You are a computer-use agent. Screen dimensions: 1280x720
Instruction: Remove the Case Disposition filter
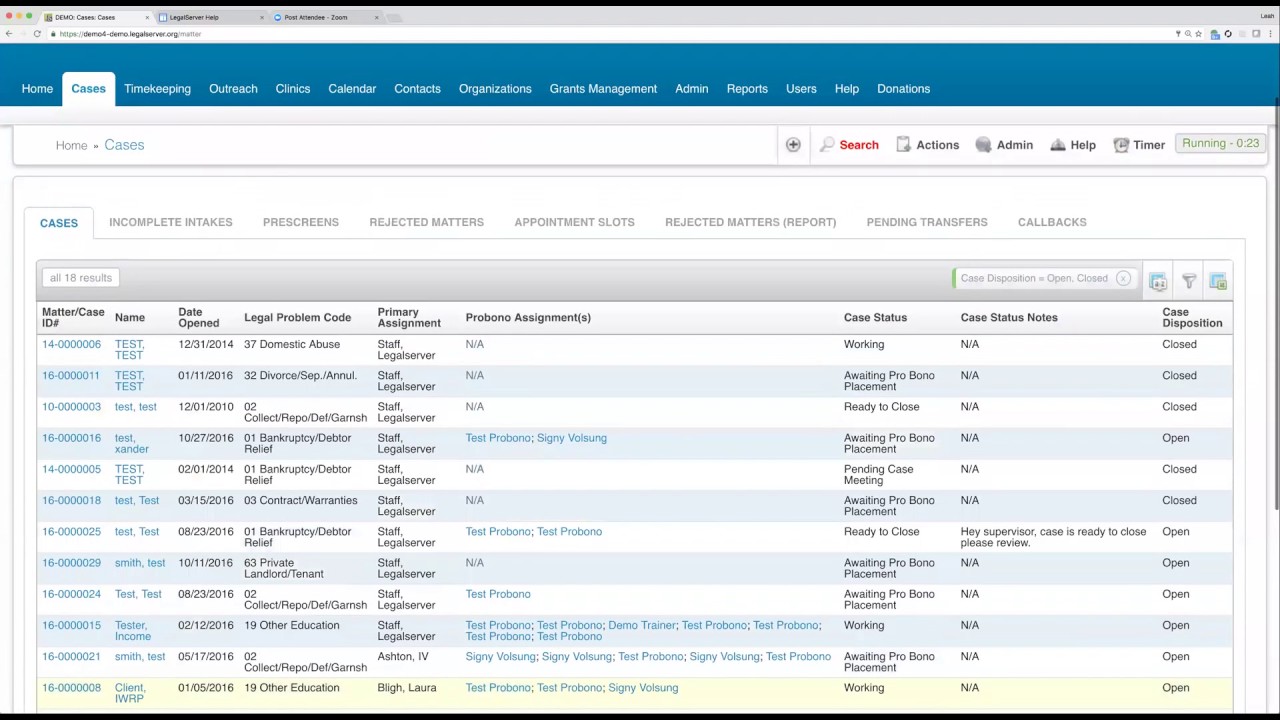(1123, 279)
